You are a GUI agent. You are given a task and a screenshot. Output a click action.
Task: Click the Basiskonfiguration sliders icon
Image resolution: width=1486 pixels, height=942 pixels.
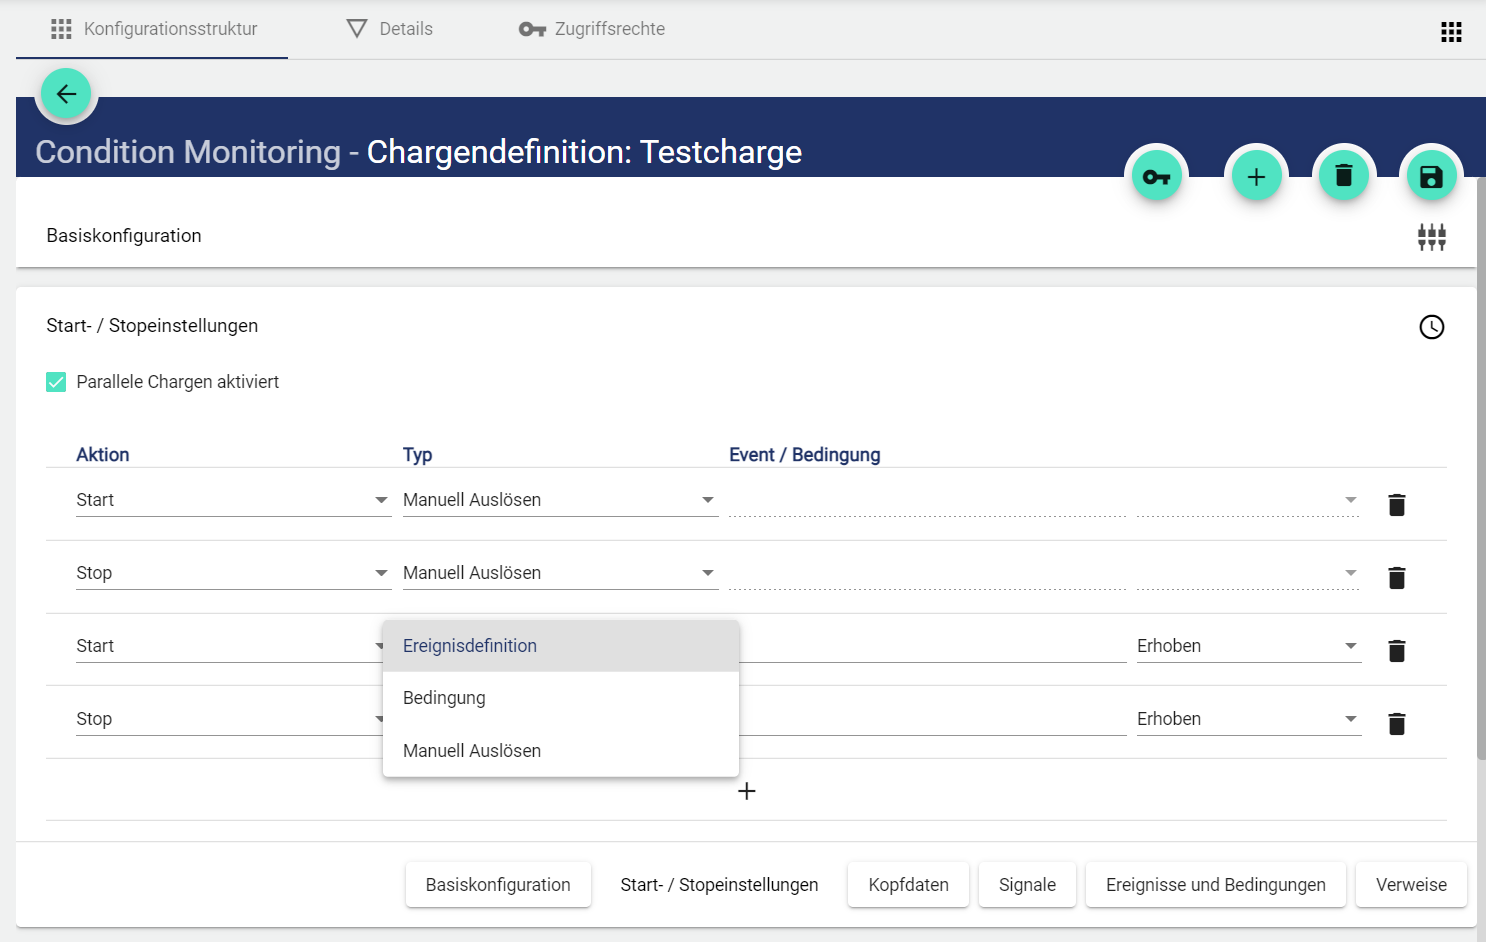click(x=1431, y=237)
